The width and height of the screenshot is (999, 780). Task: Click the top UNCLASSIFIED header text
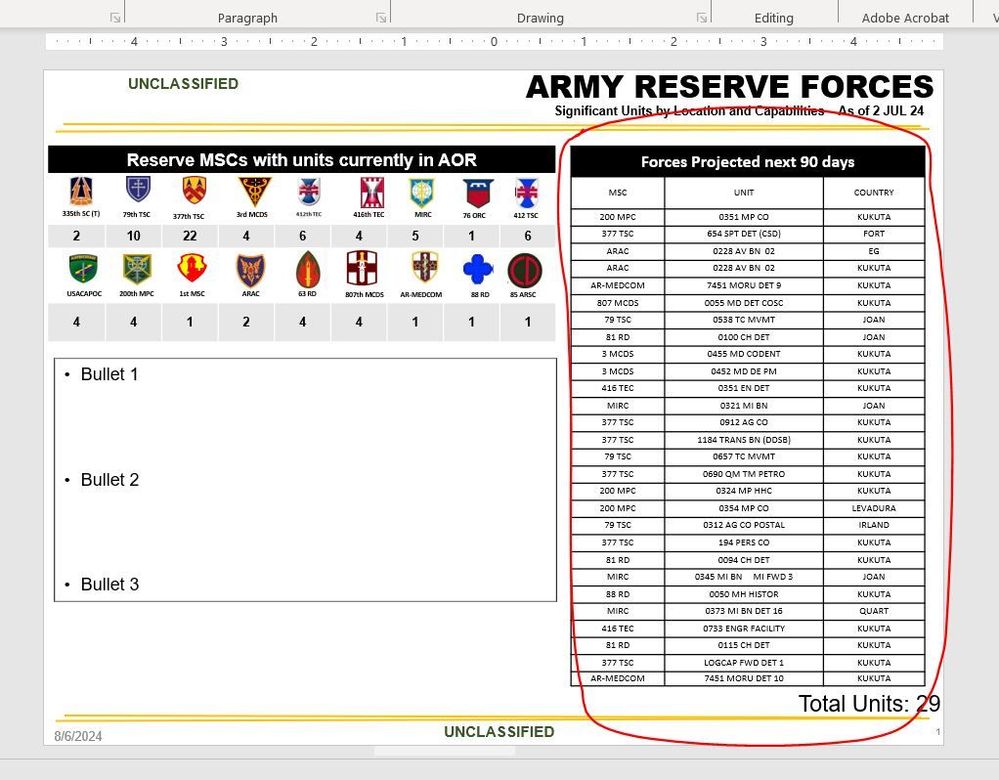[183, 83]
